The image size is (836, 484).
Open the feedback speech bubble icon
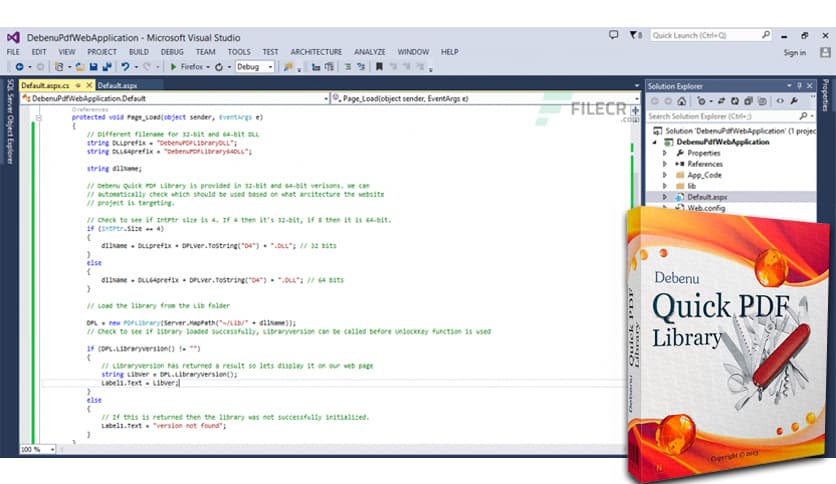[x=614, y=35]
